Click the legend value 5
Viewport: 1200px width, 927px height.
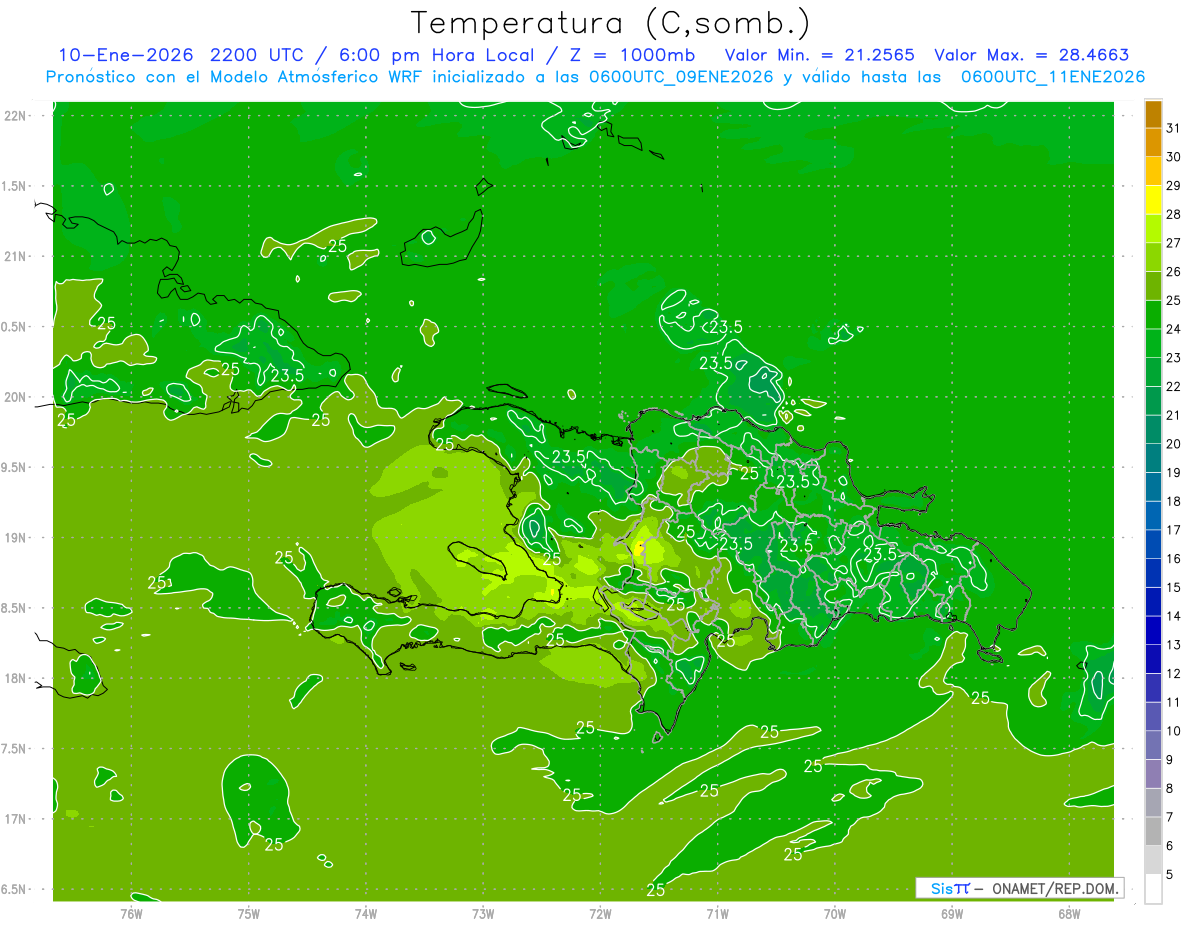coord(1170,875)
